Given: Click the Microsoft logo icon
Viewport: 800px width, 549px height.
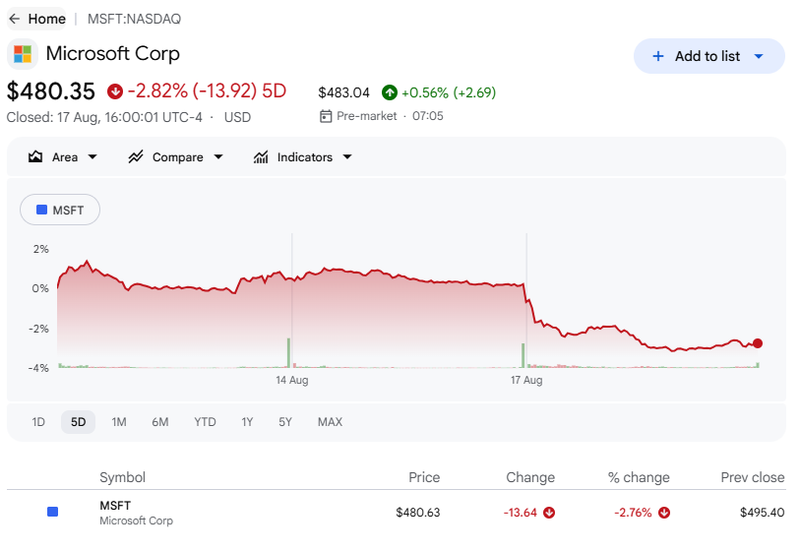Looking at the screenshot, I should pos(22,54).
